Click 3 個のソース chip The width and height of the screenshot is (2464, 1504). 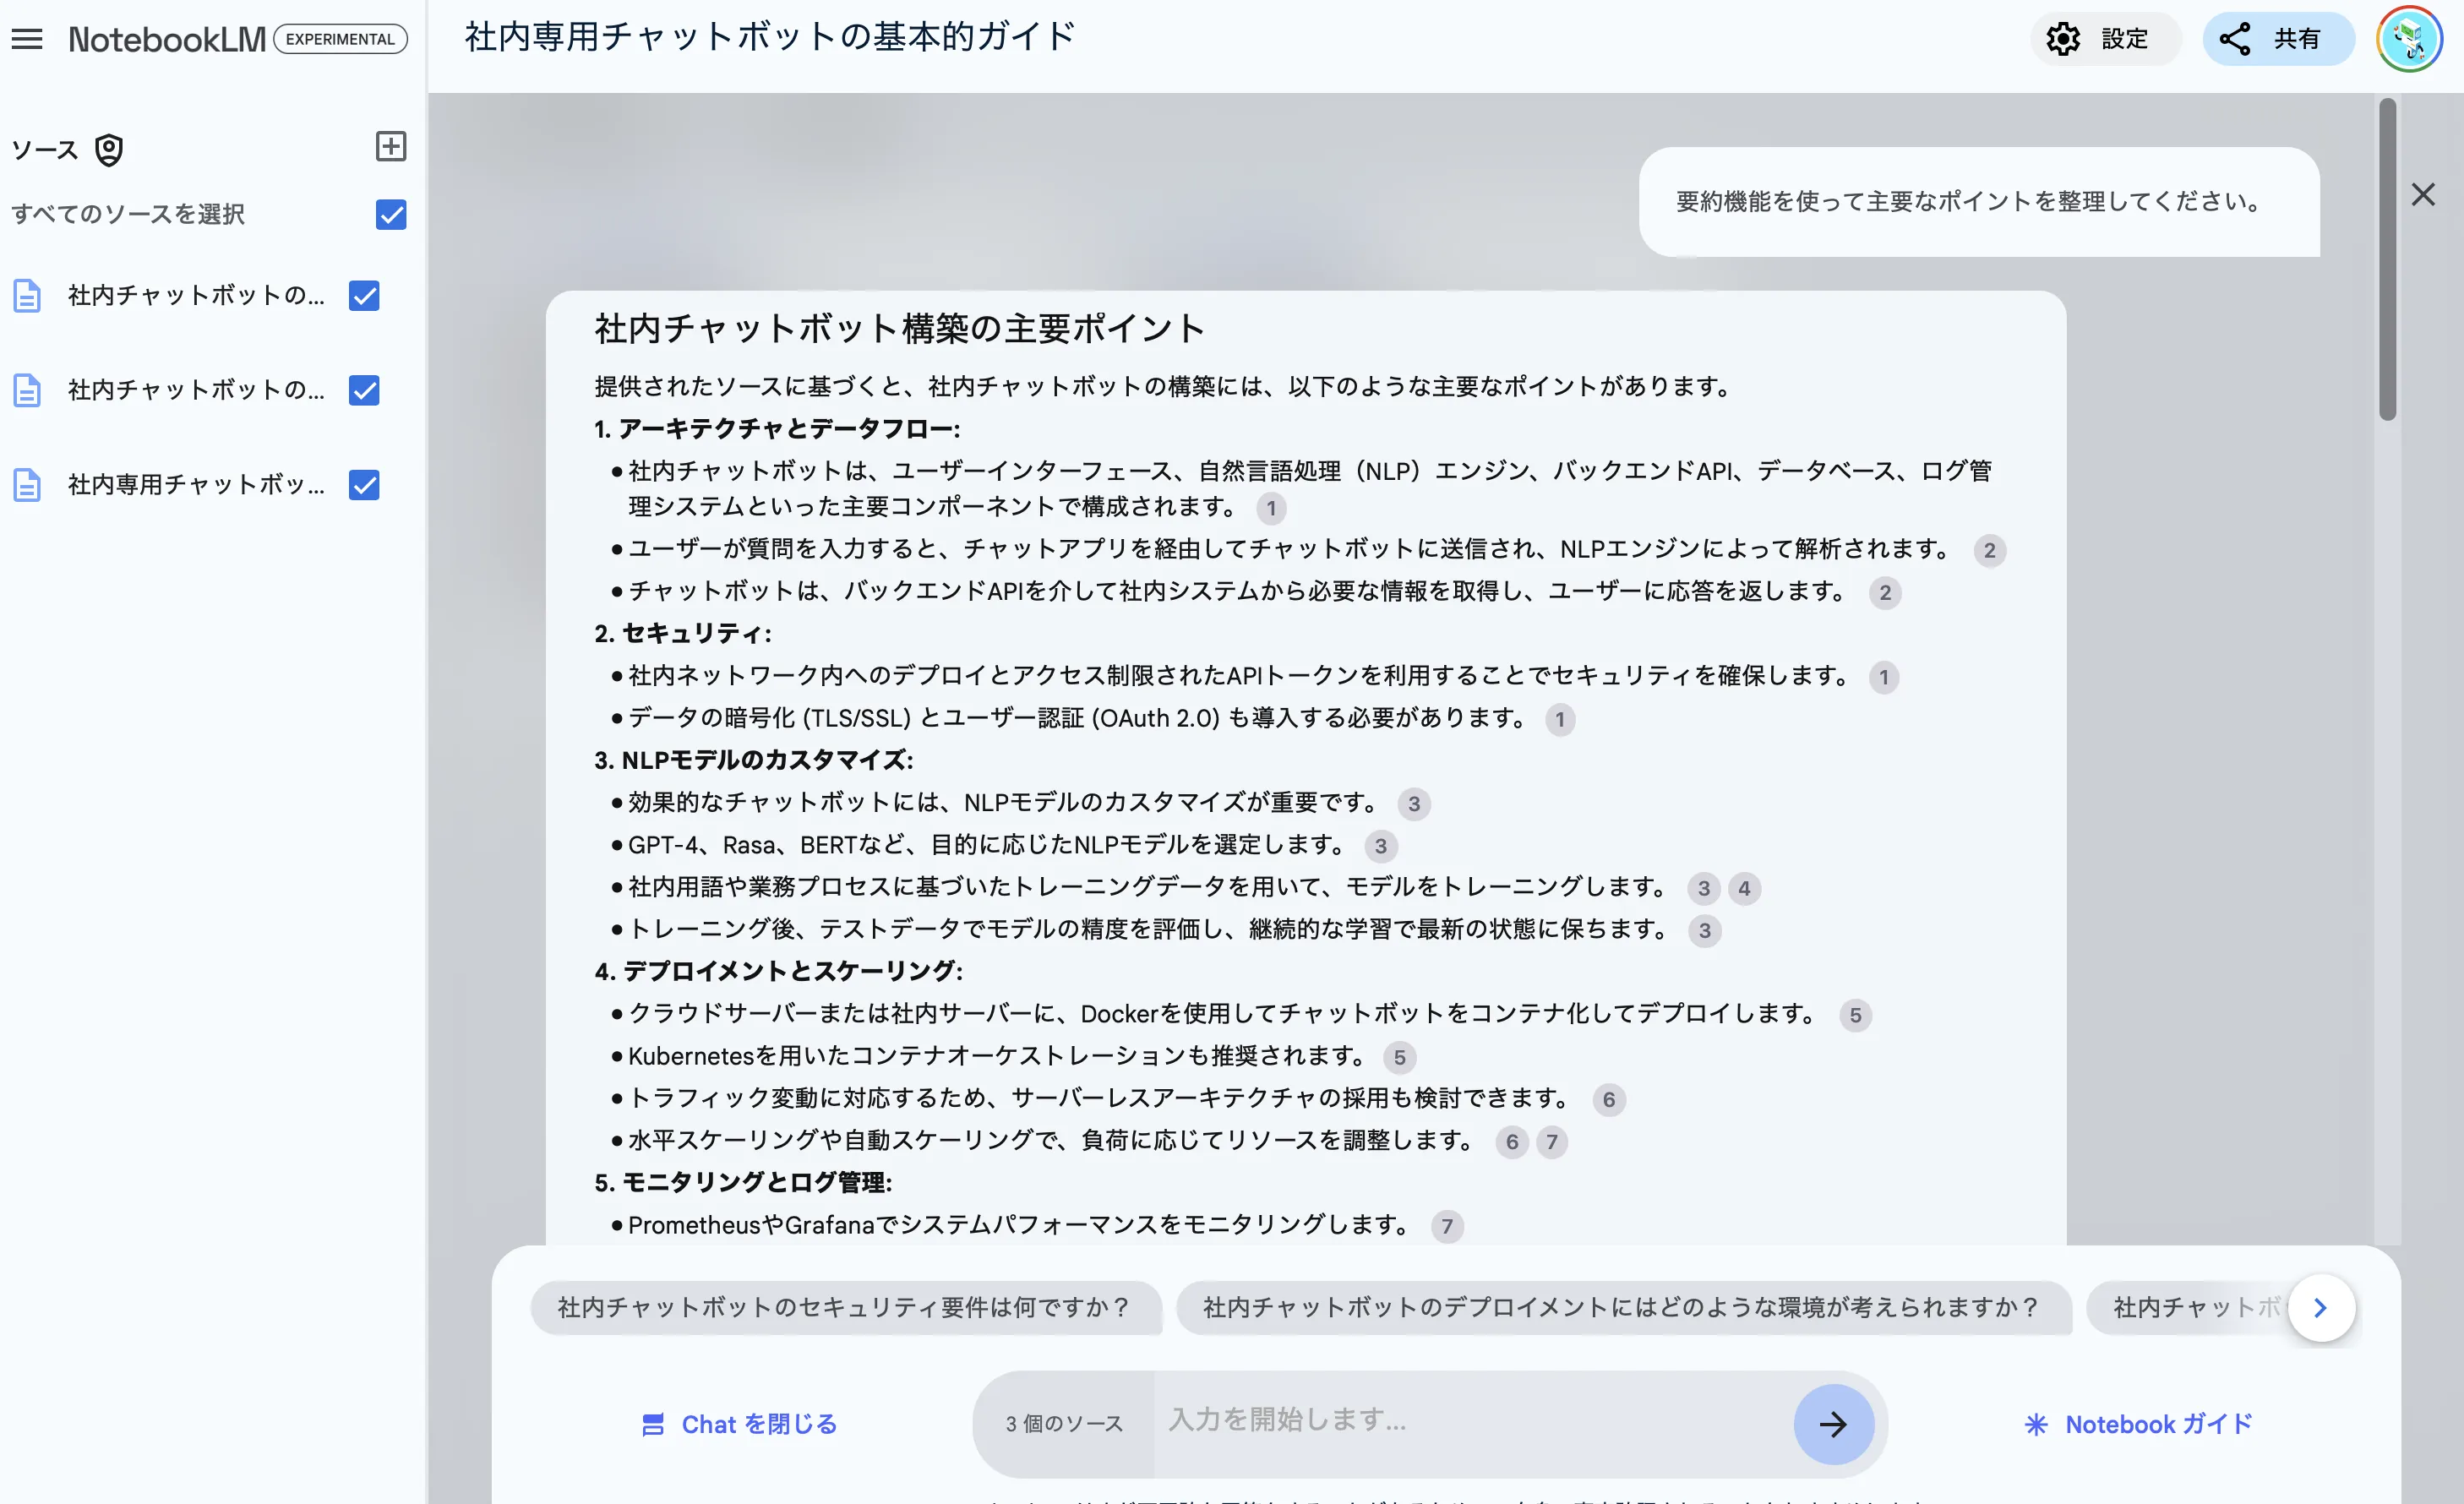click(1064, 1424)
